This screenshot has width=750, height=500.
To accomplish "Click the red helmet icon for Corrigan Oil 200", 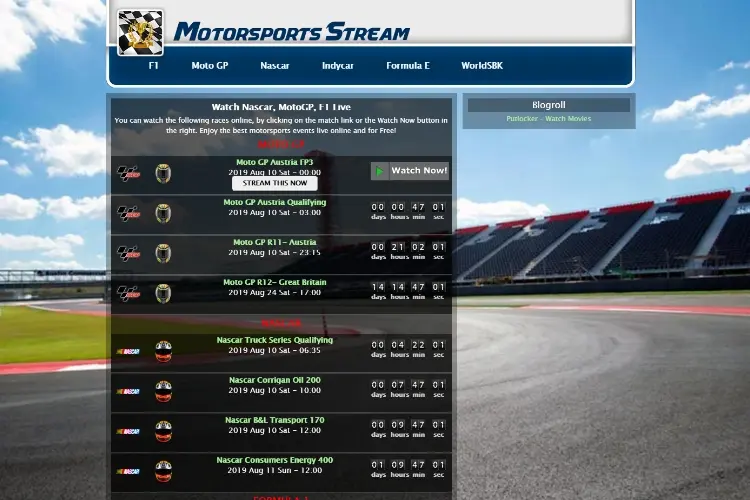I will tap(164, 391).
